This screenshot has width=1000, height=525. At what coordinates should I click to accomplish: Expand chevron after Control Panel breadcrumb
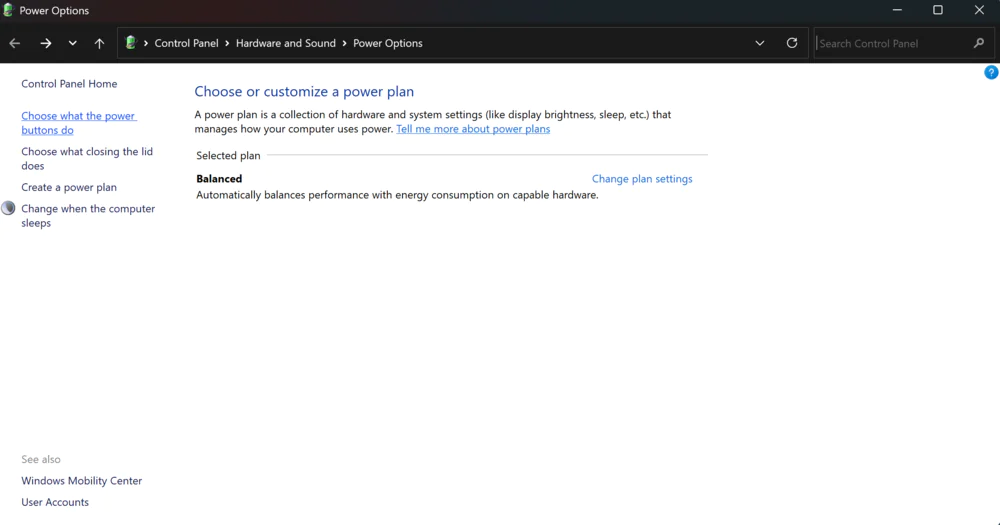(227, 43)
